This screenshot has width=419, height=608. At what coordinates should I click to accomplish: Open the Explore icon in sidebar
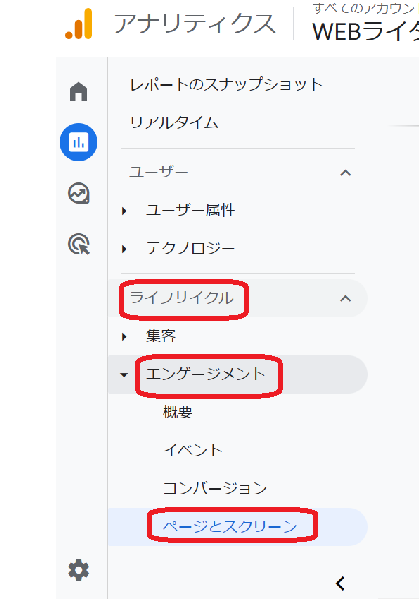pos(79,193)
